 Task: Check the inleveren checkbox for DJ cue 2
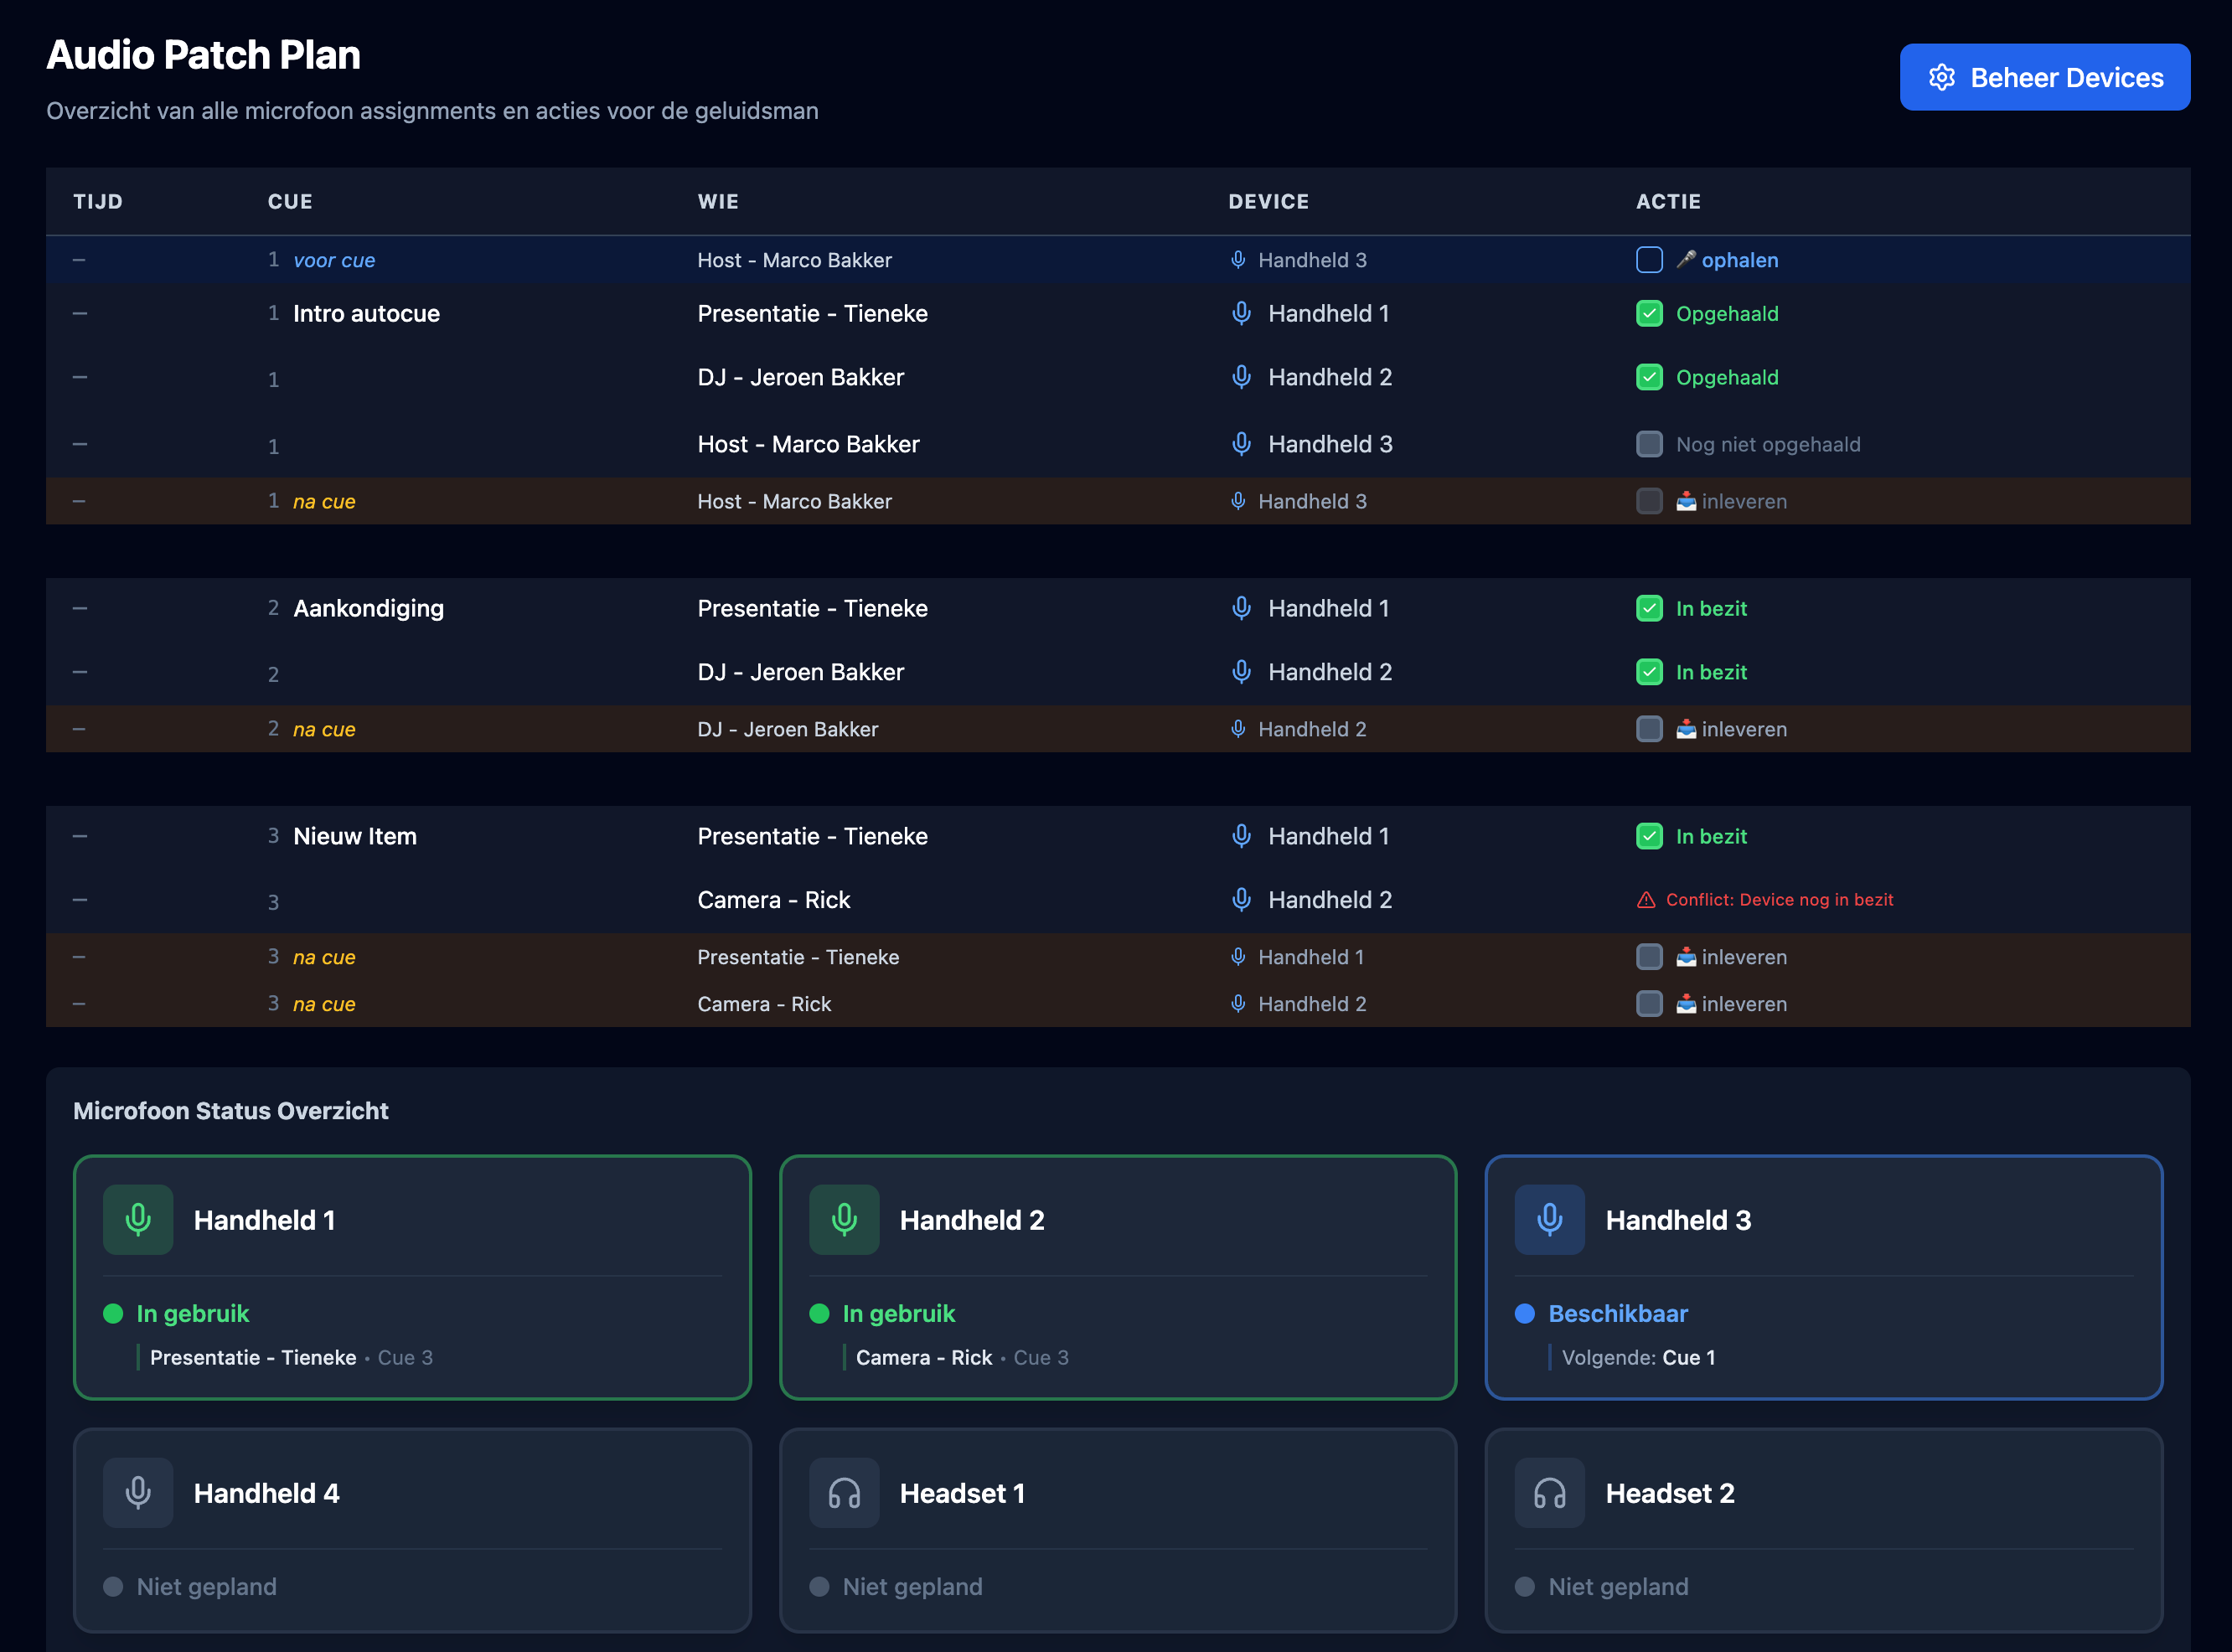click(1649, 729)
